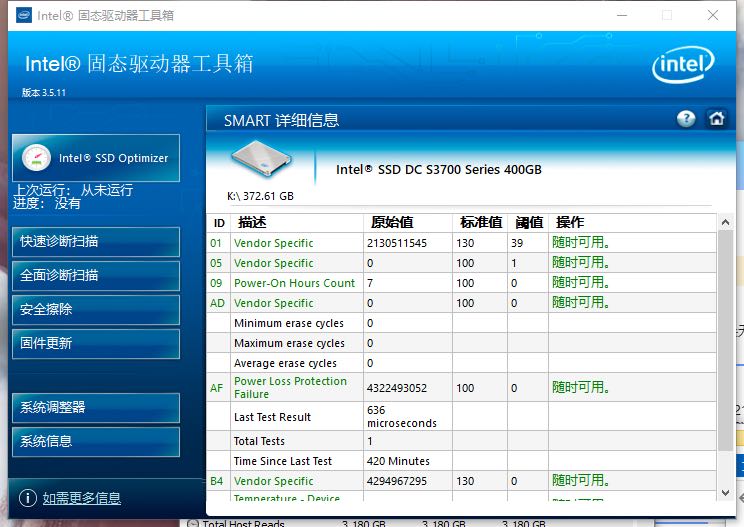Screen dimensions: 744x527
Task: Run Intel SSD Optimizer
Action: [x=96, y=158]
